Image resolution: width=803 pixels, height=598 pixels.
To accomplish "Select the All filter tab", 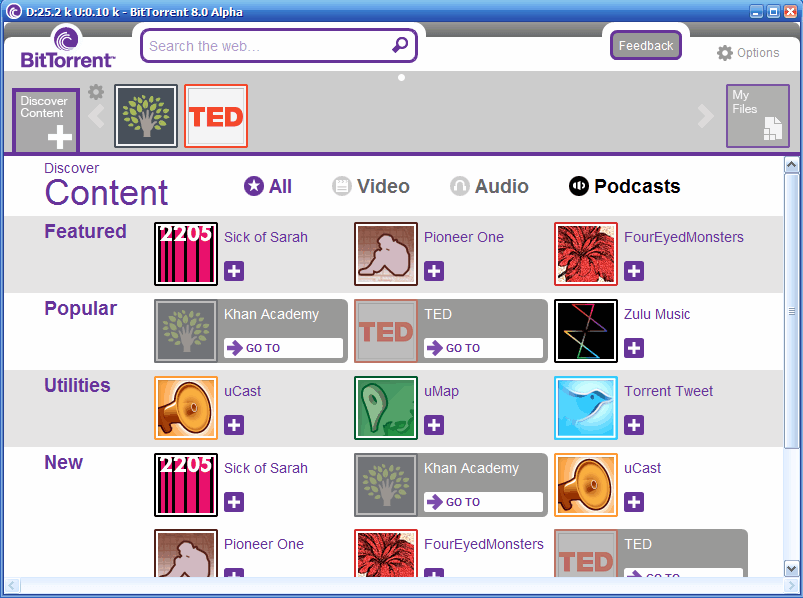I will [x=268, y=186].
